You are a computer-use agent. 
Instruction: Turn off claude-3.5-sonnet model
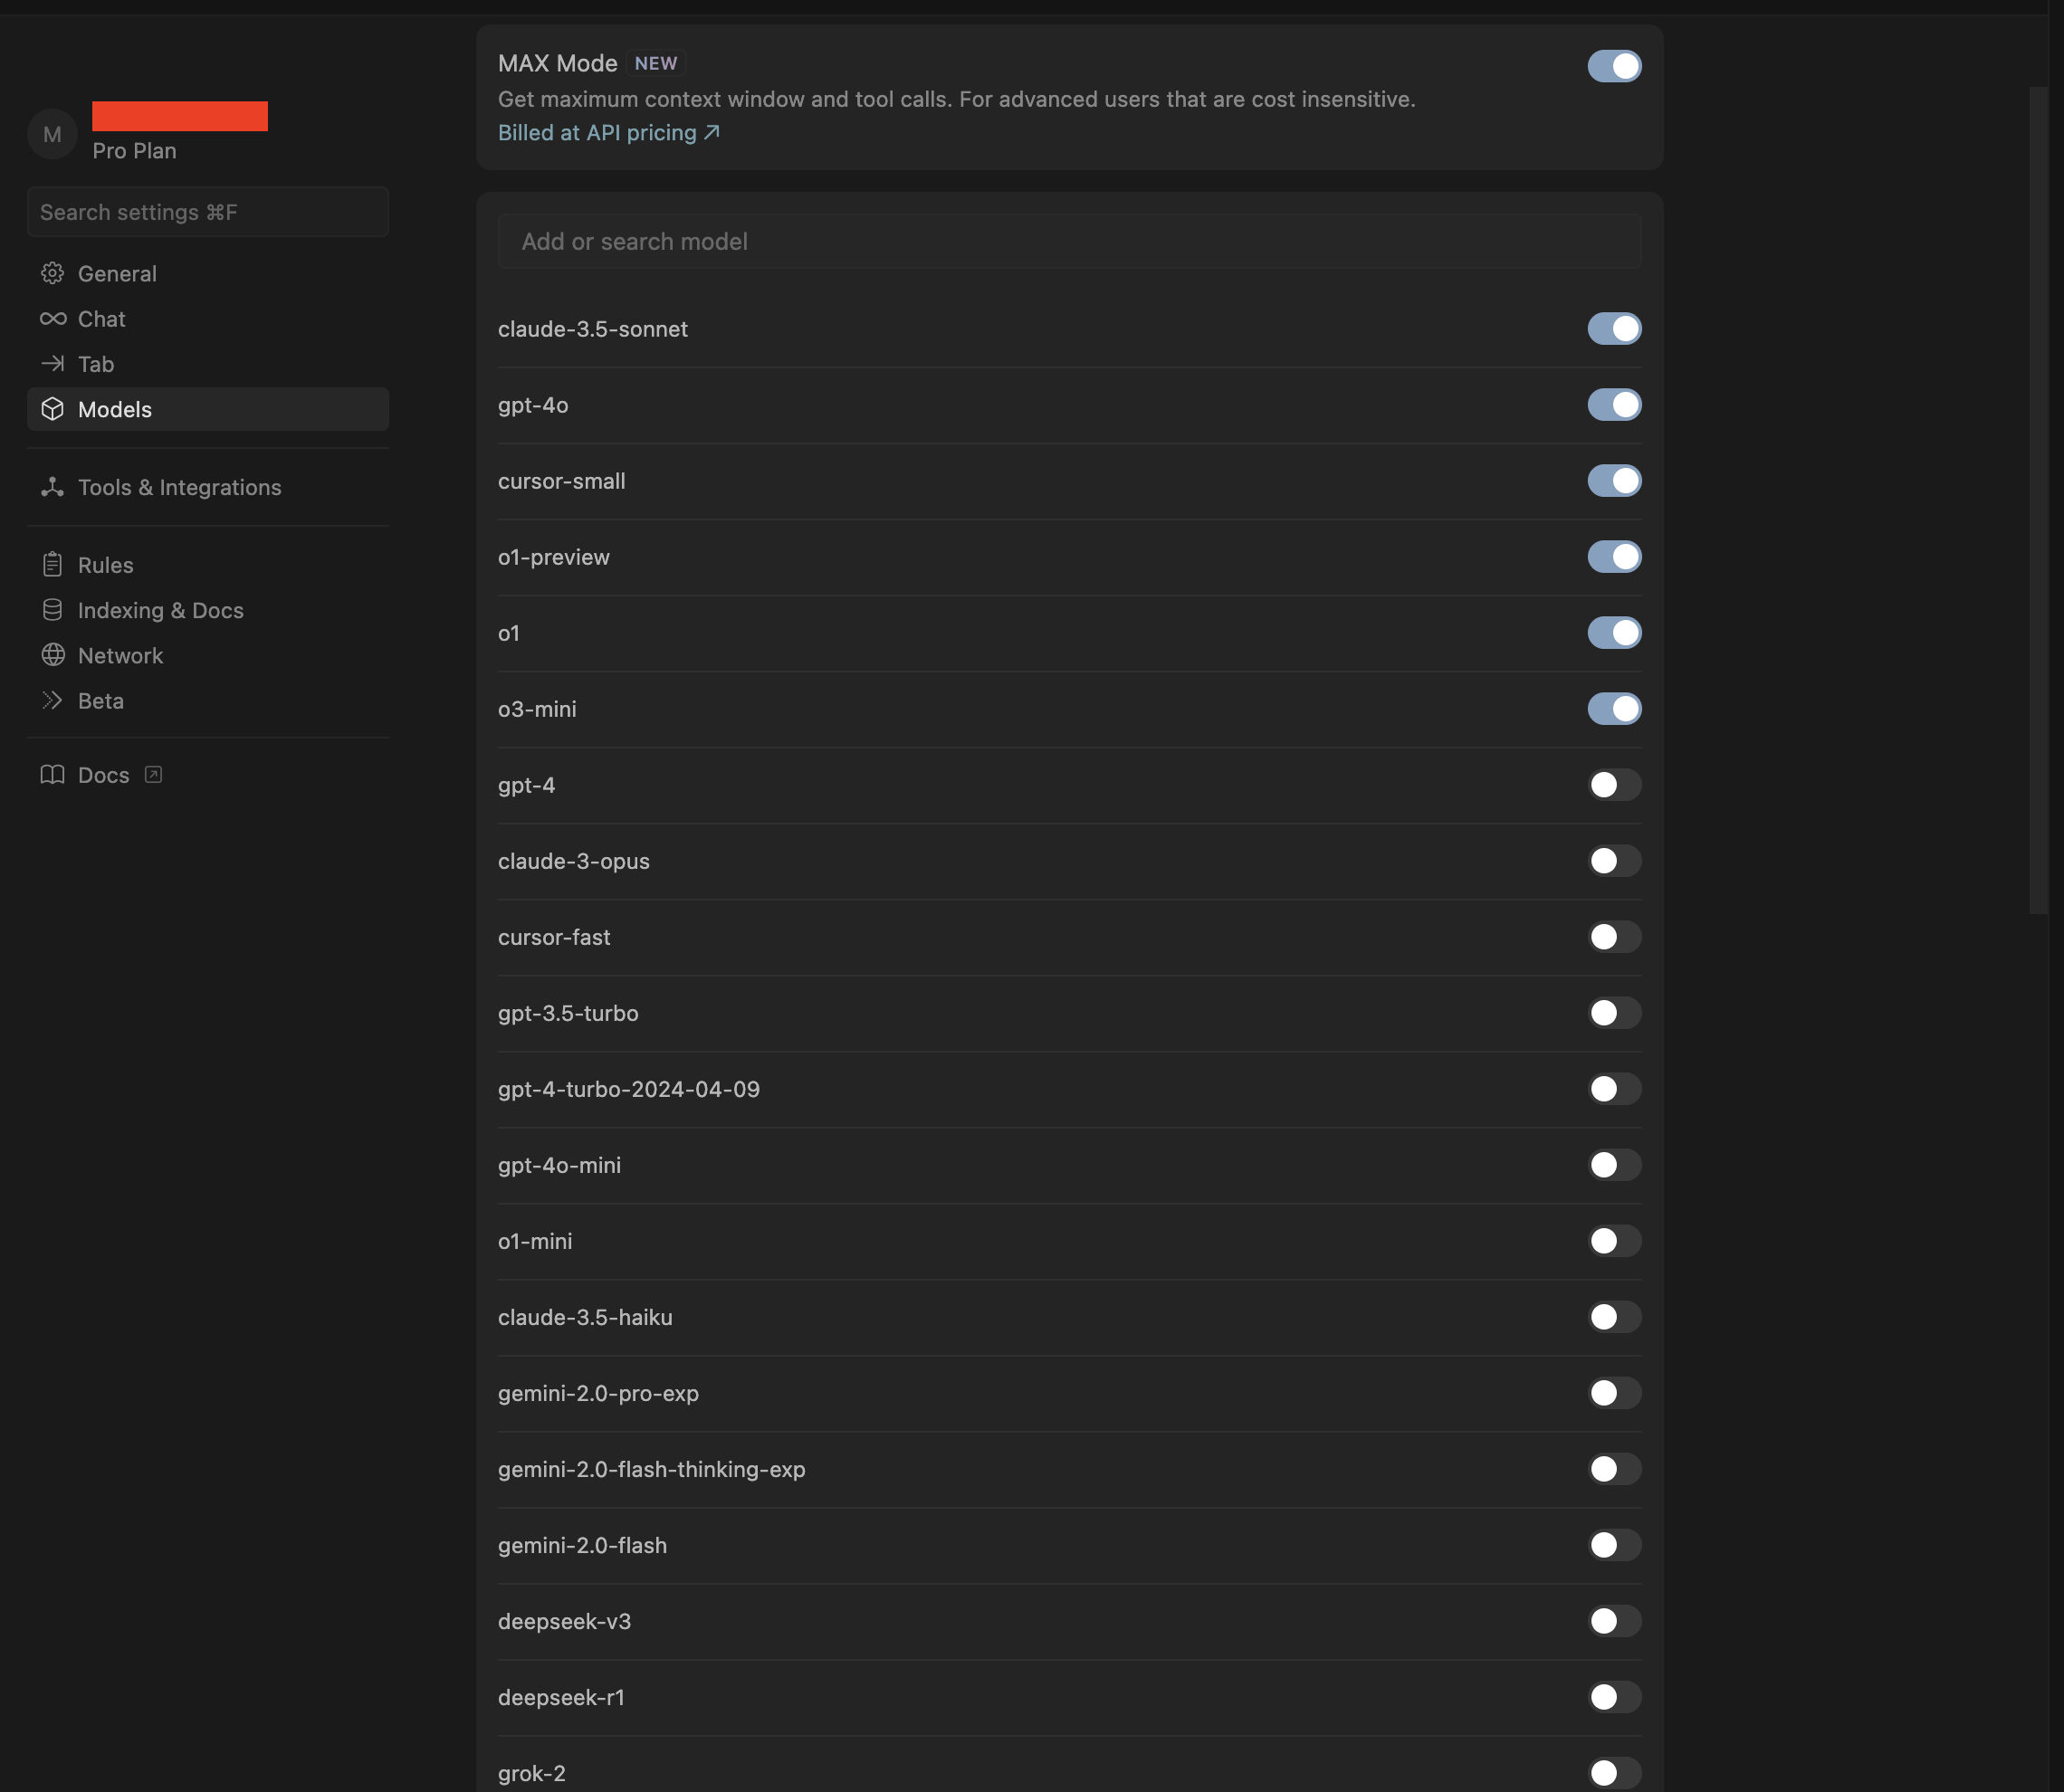(x=1614, y=328)
